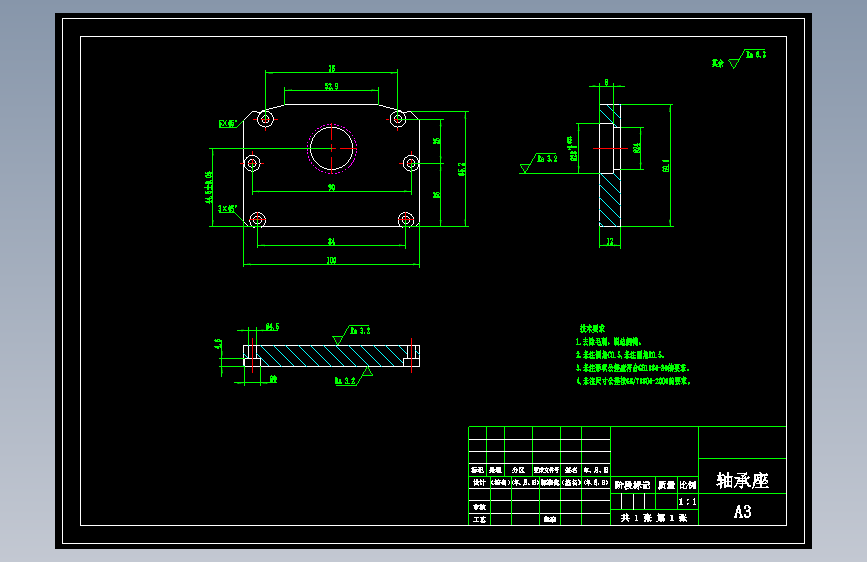Click the 工艺 row label
This screenshot has width=867, height=562.
coord(479,519)
